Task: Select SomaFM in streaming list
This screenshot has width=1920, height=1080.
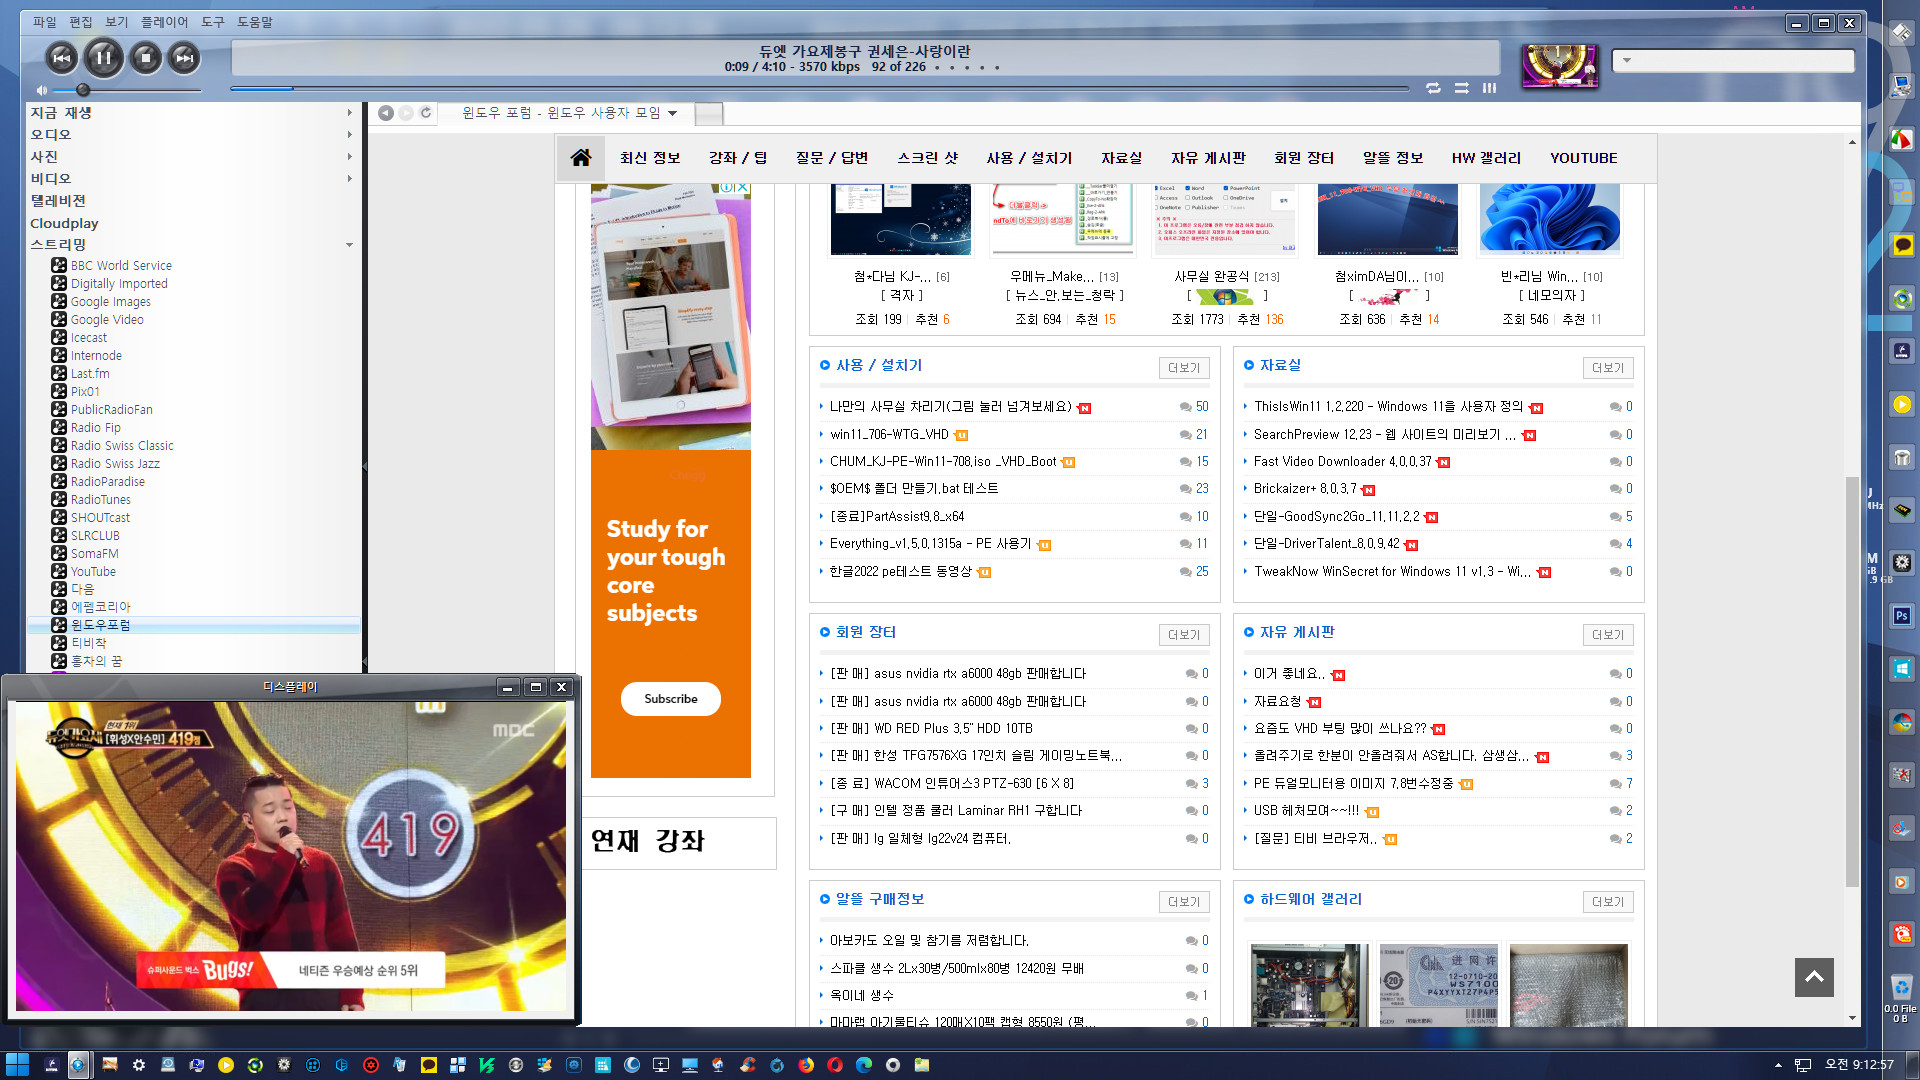Action: [x=94, y=553]
